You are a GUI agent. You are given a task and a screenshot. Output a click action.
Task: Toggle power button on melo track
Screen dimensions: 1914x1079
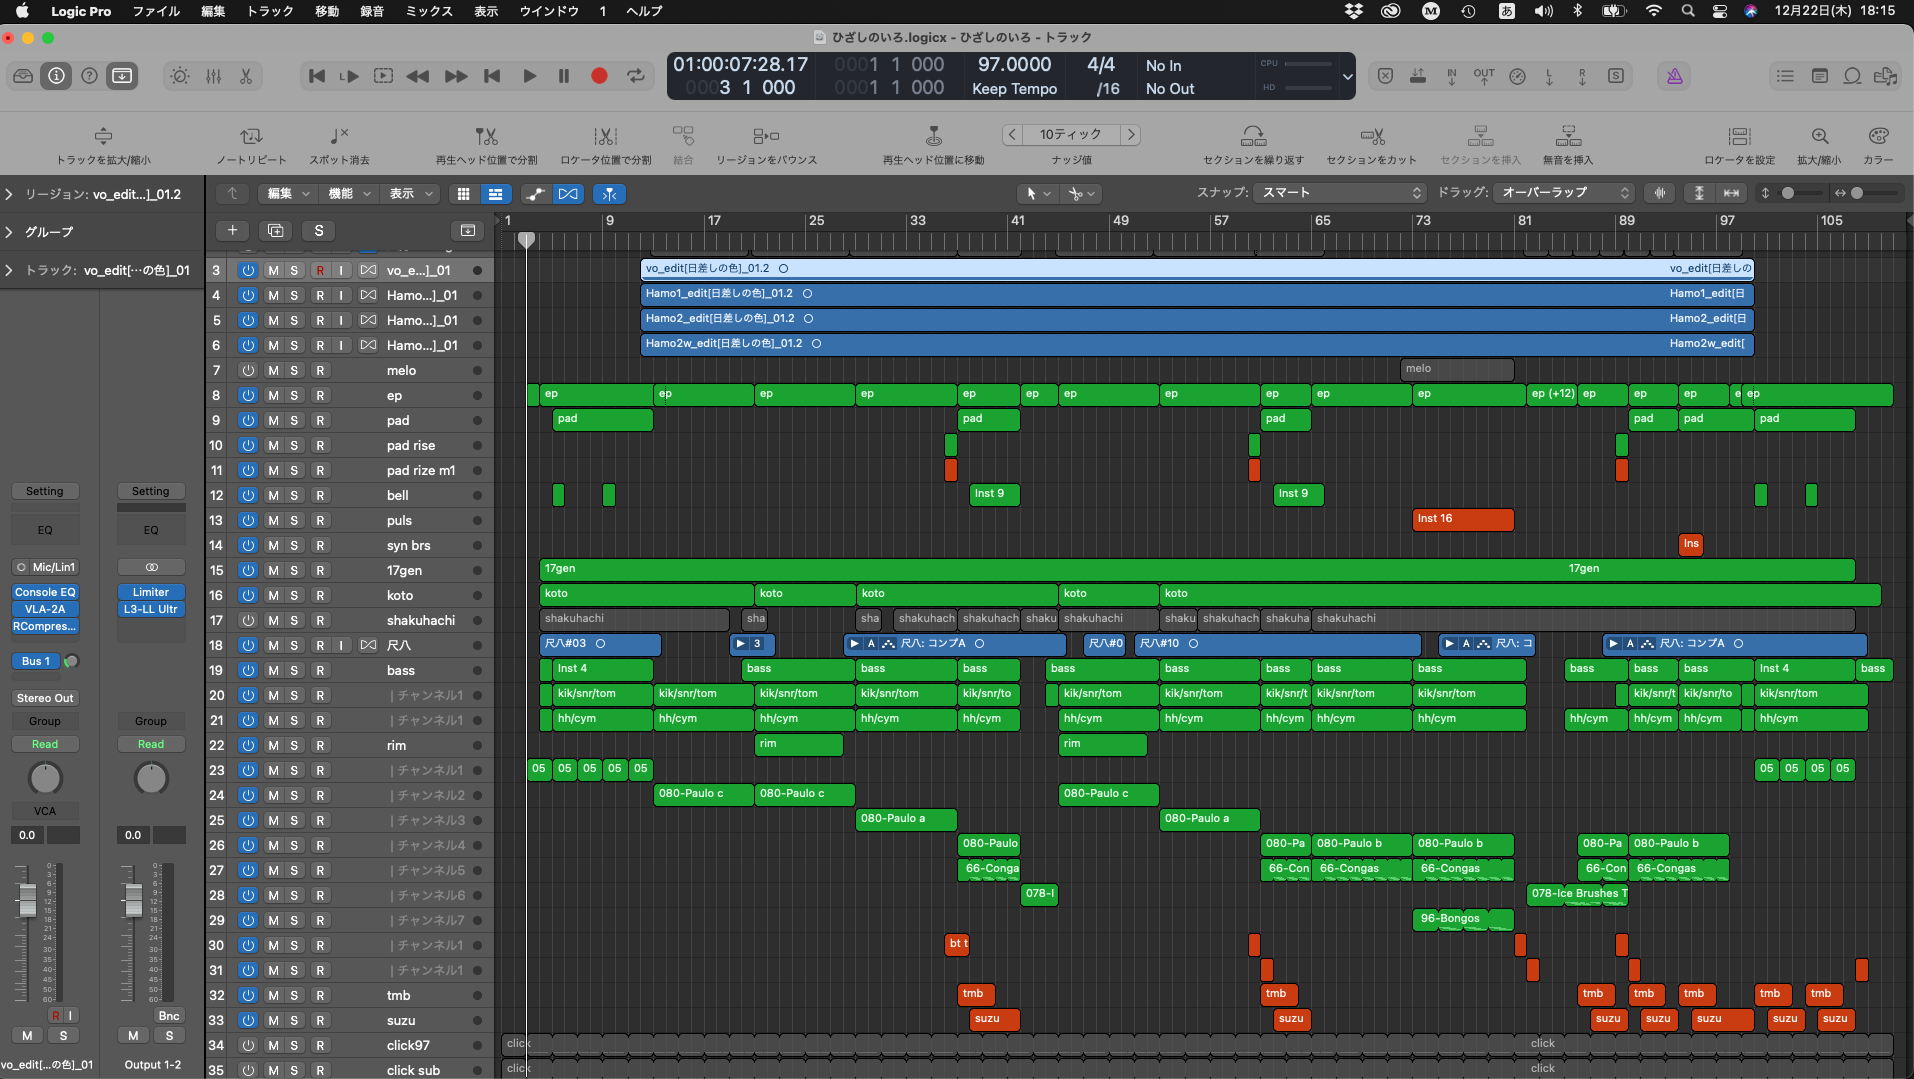pyautogui.click(x=247, y=371)
